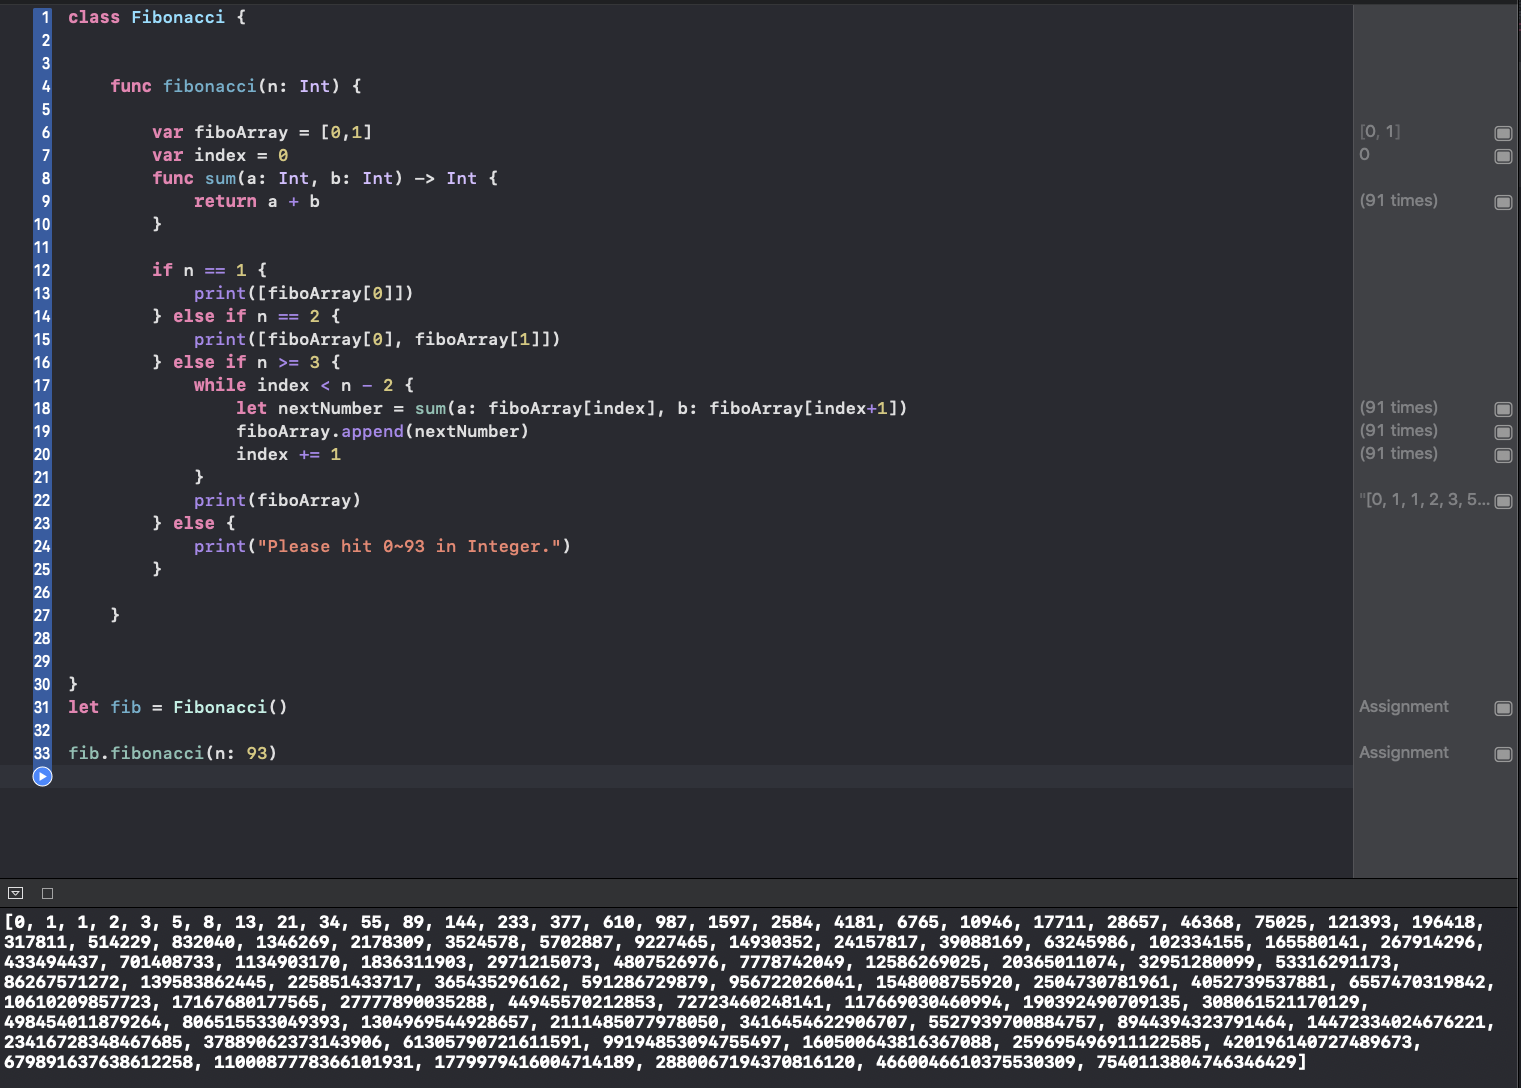
Task: Click the (91 times) result on line 19
Action: click(x=1398, y=430)
